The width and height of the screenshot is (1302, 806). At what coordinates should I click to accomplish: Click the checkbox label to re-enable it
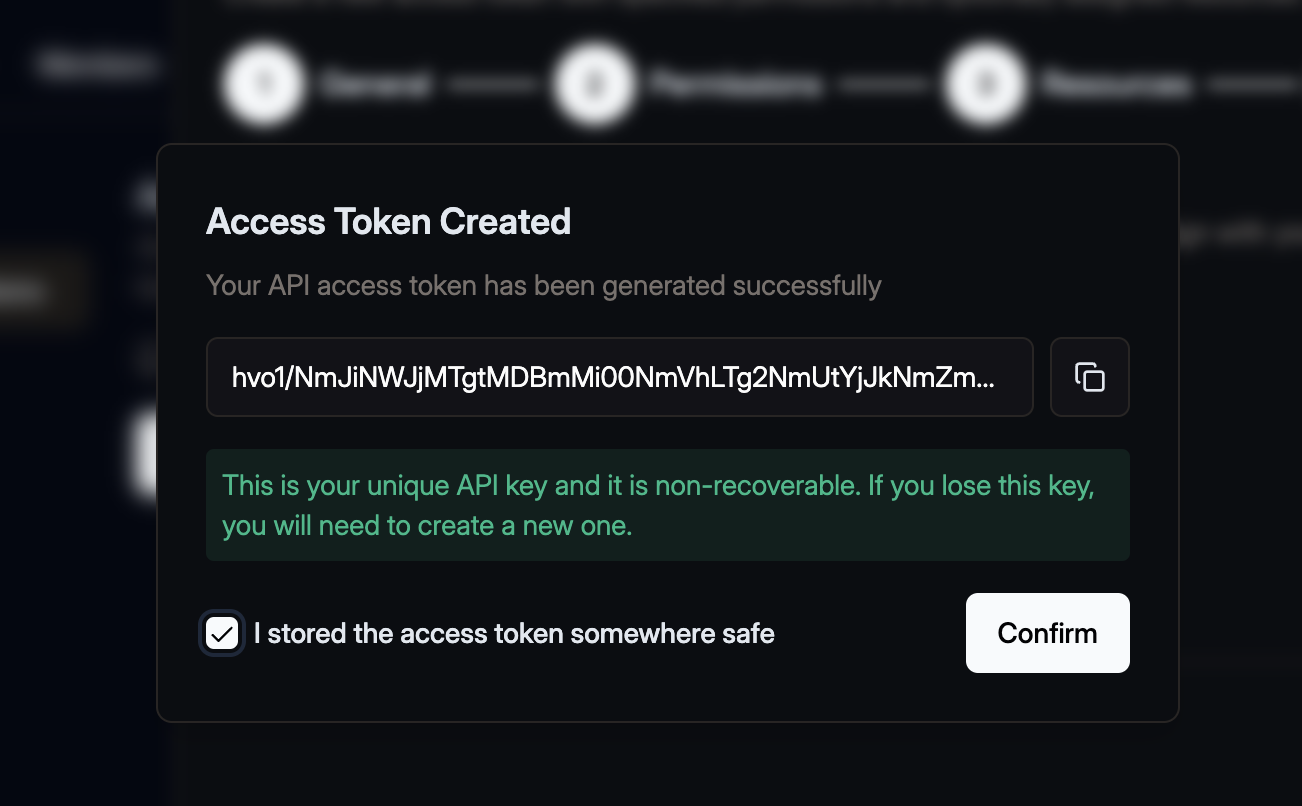[514, 633]
